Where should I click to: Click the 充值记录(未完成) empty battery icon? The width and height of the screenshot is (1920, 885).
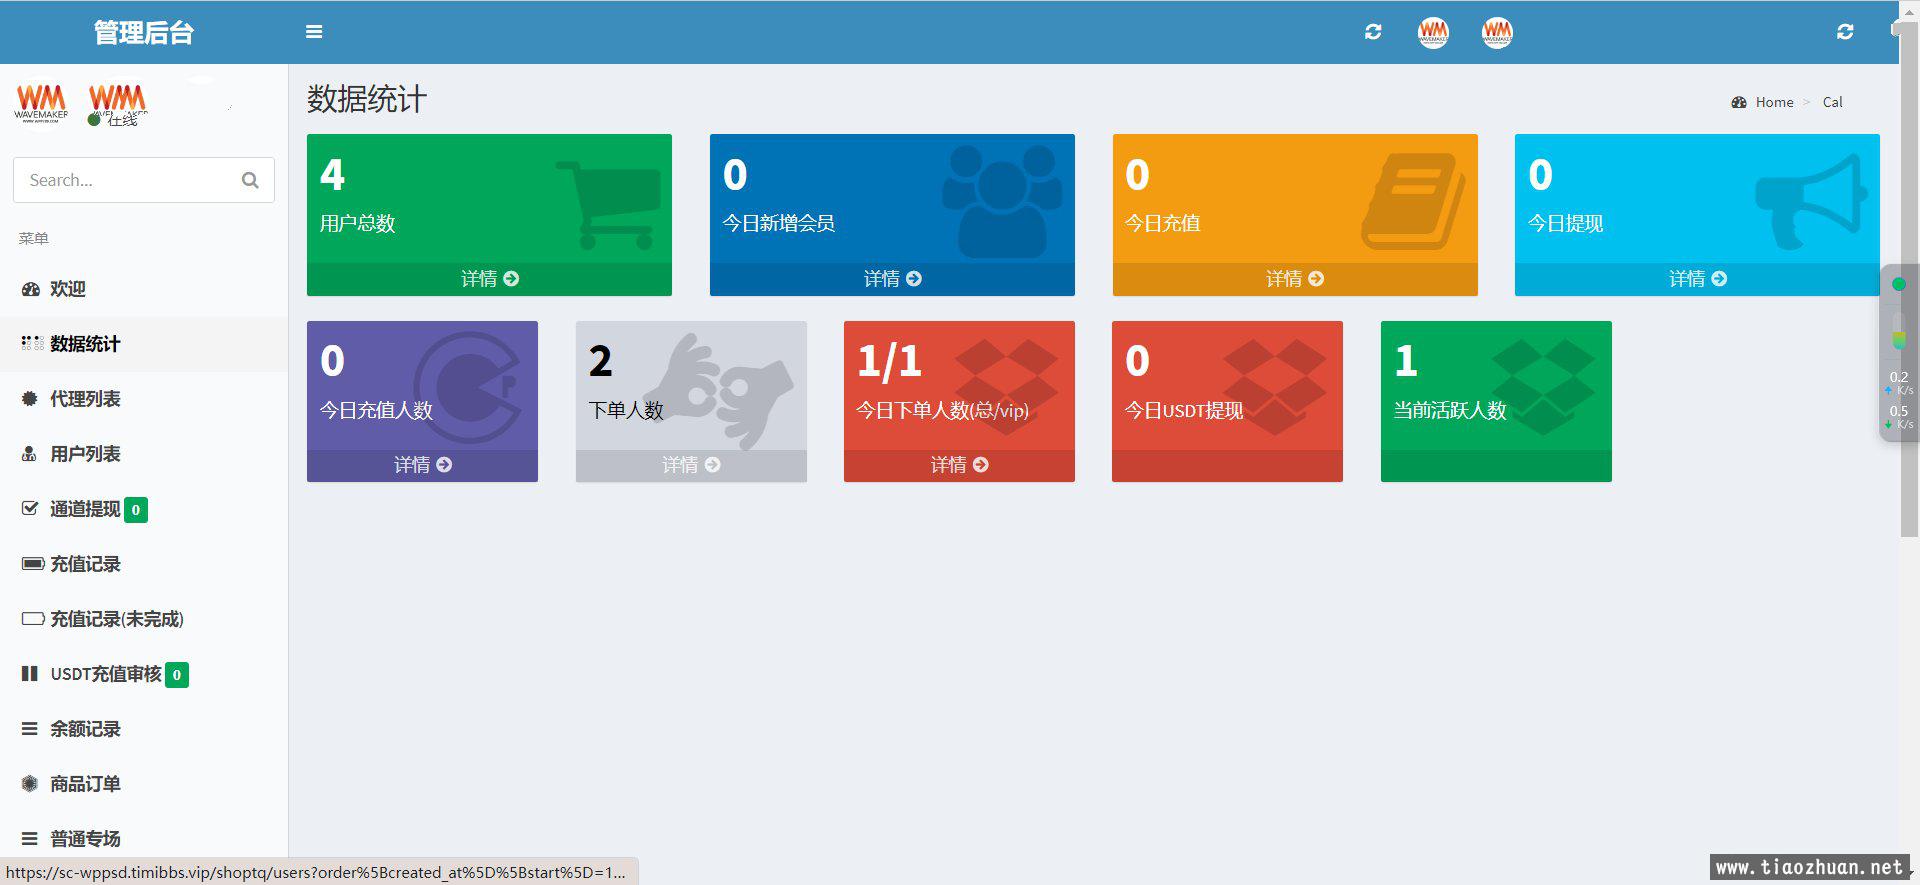[33, 619]
